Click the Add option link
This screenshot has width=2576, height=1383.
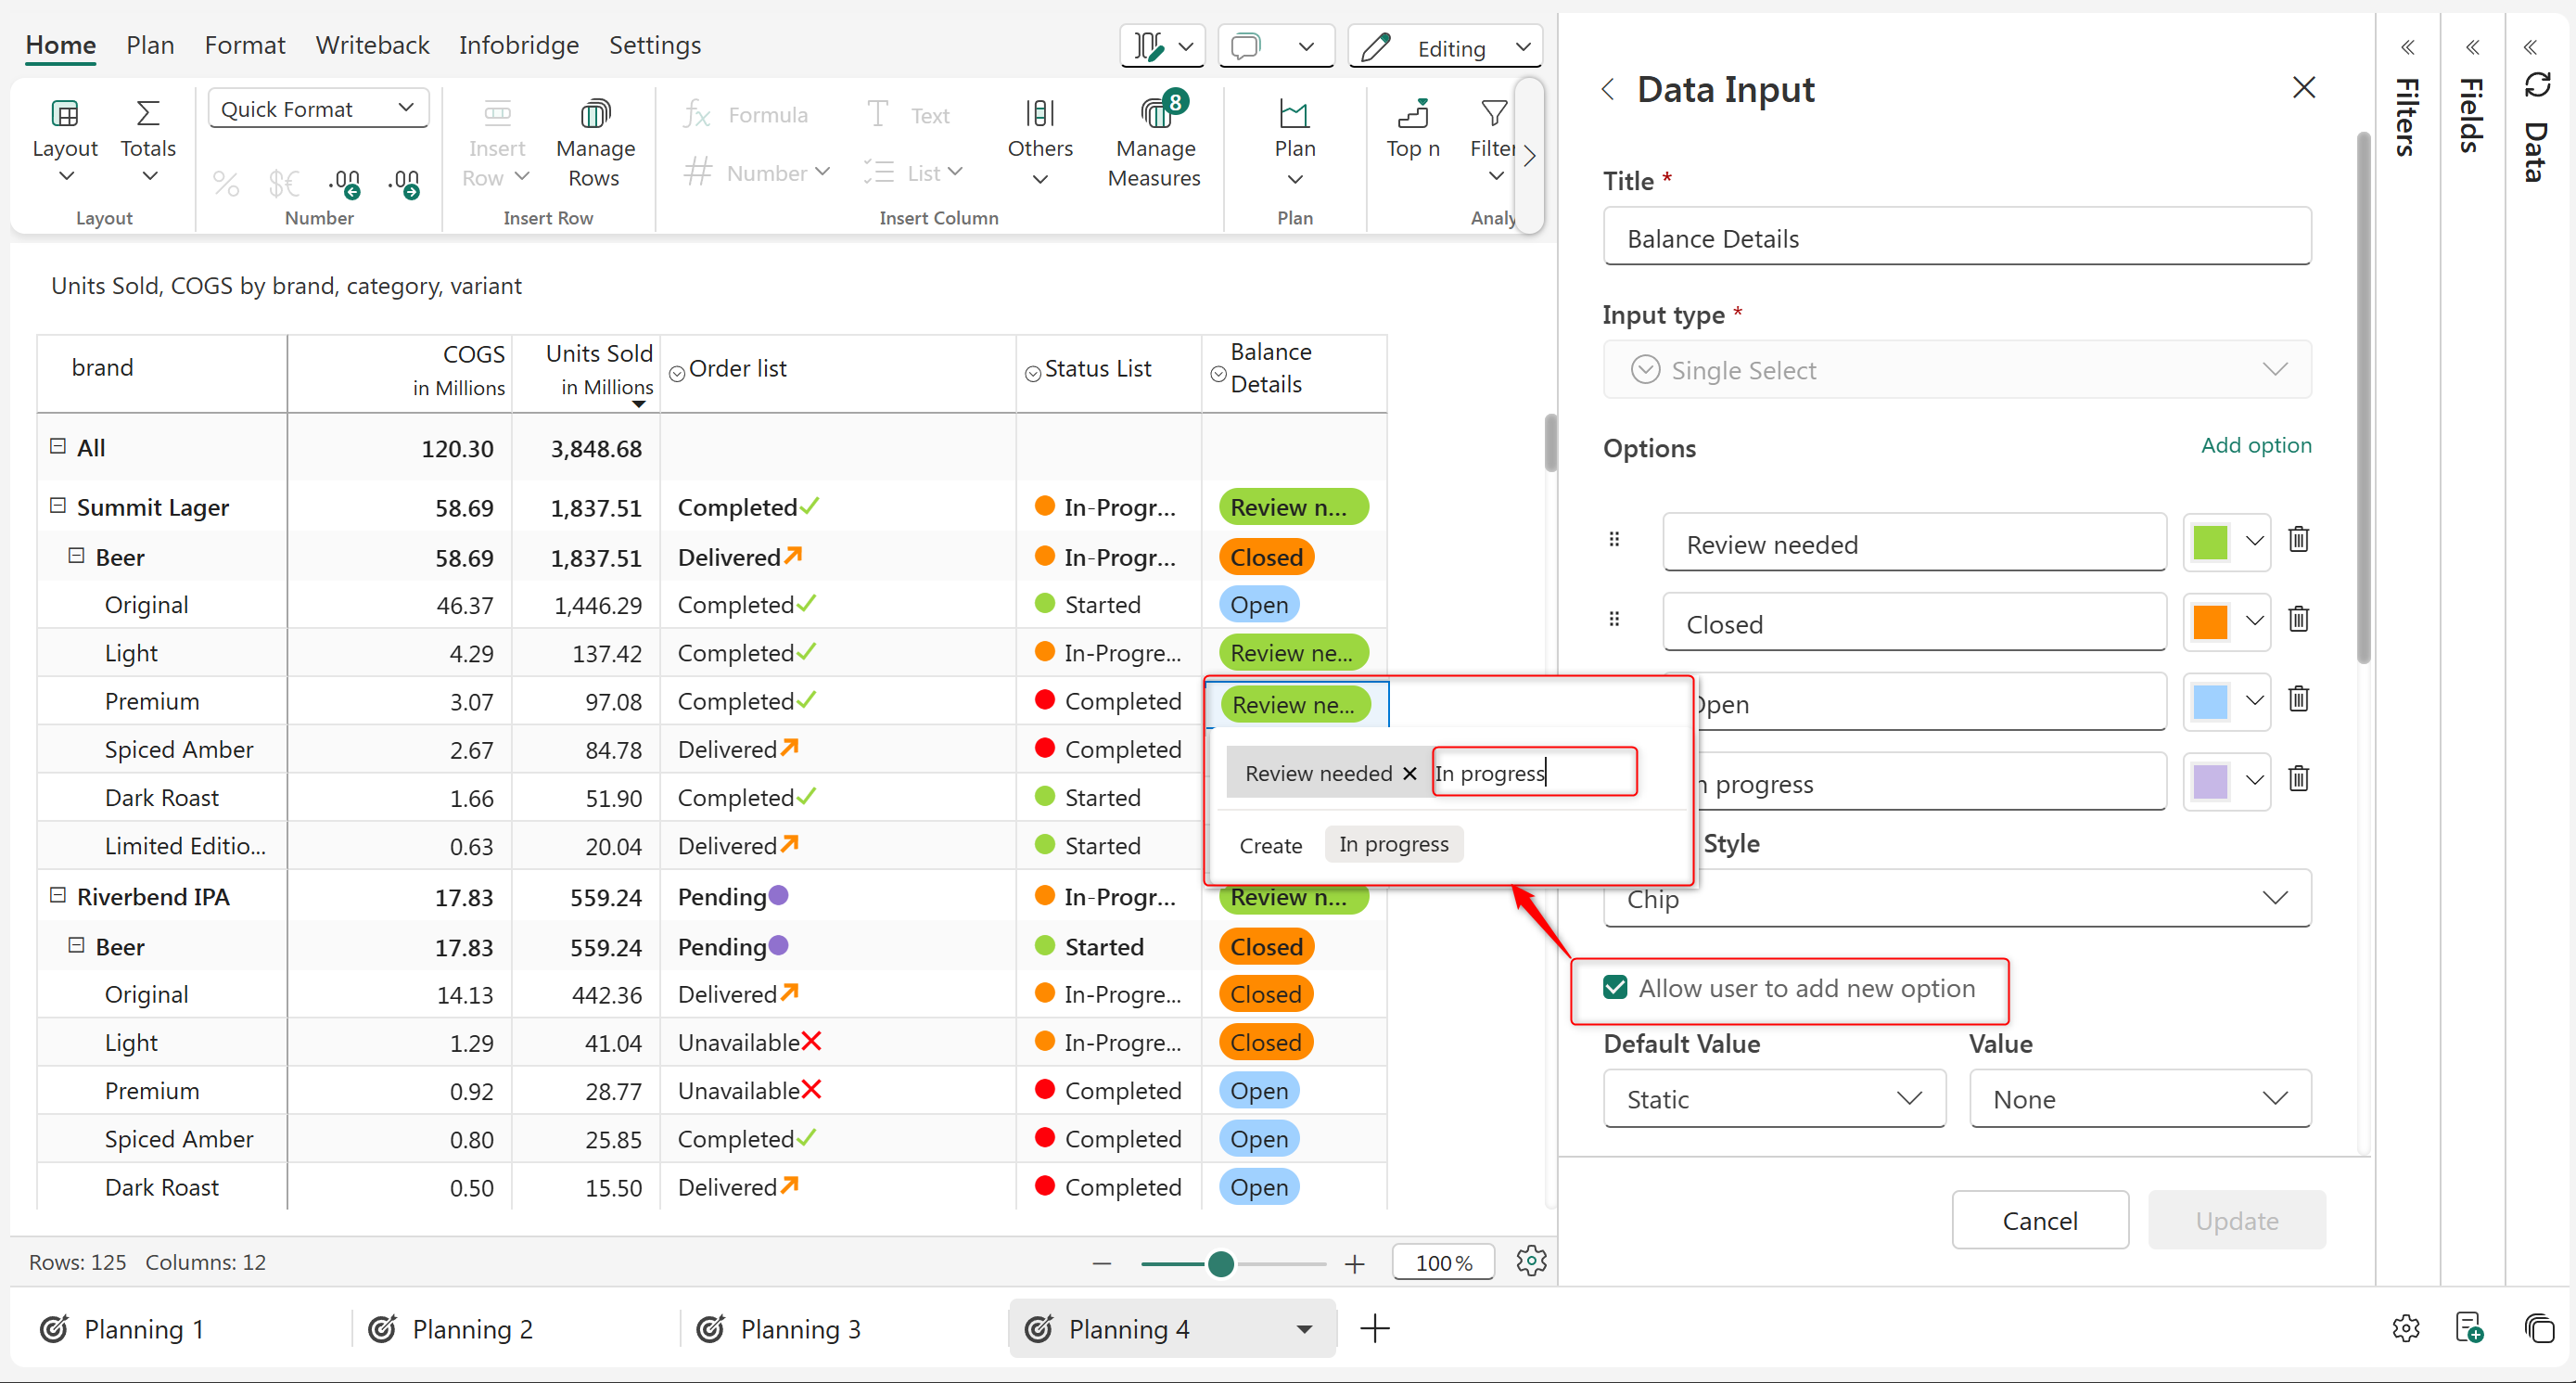2255,445
